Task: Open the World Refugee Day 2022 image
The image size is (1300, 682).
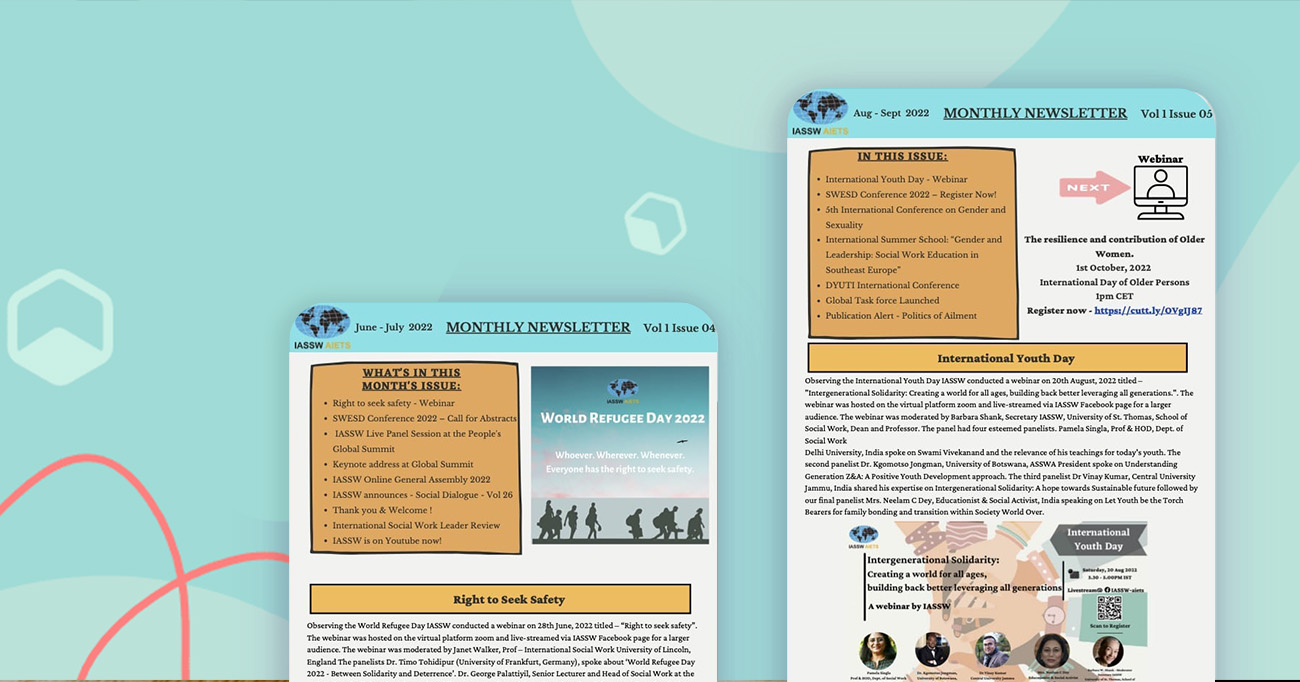Action: coord(620,455)
